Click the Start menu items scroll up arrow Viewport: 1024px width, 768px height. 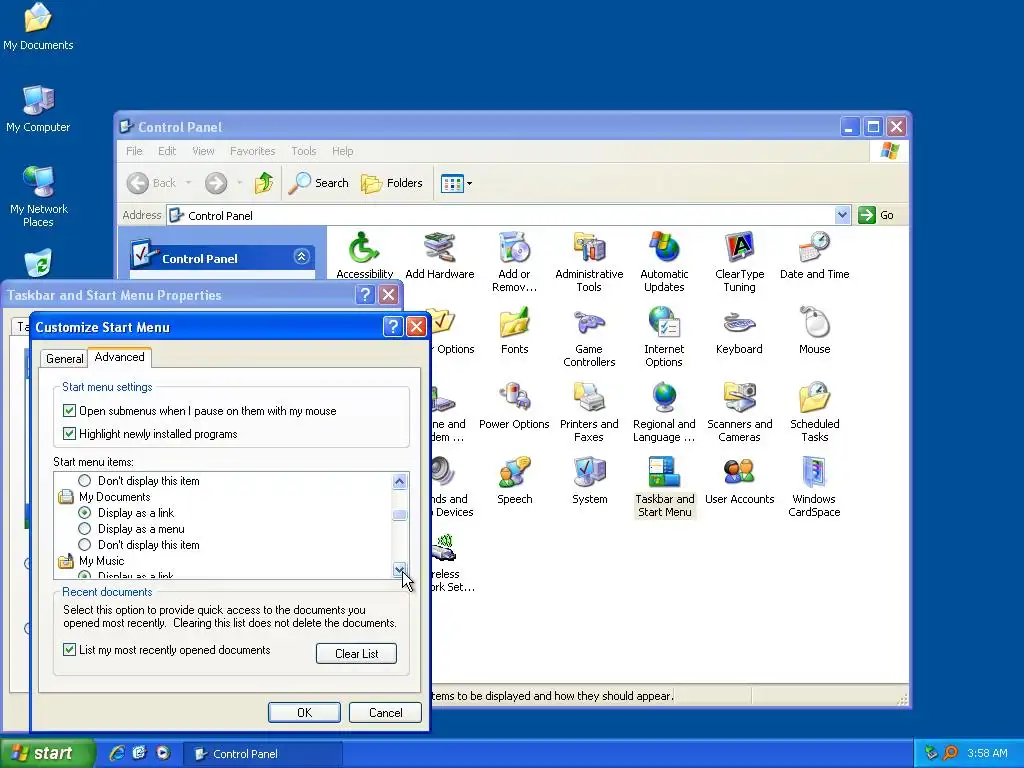pyautogui.click(x=400, y=482)
